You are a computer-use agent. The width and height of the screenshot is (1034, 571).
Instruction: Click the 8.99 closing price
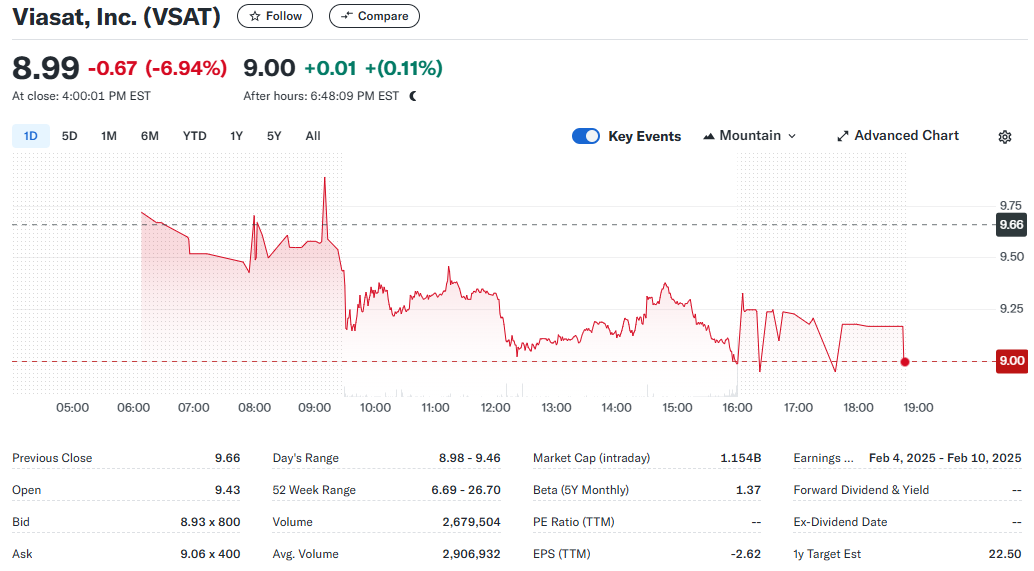[46, 68]
